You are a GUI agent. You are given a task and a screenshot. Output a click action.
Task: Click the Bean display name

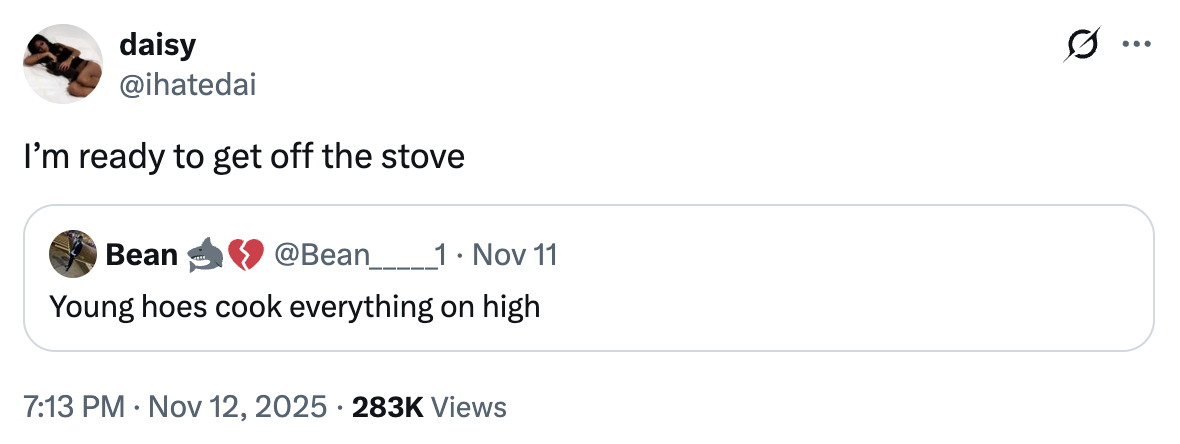tap(141, 255)
